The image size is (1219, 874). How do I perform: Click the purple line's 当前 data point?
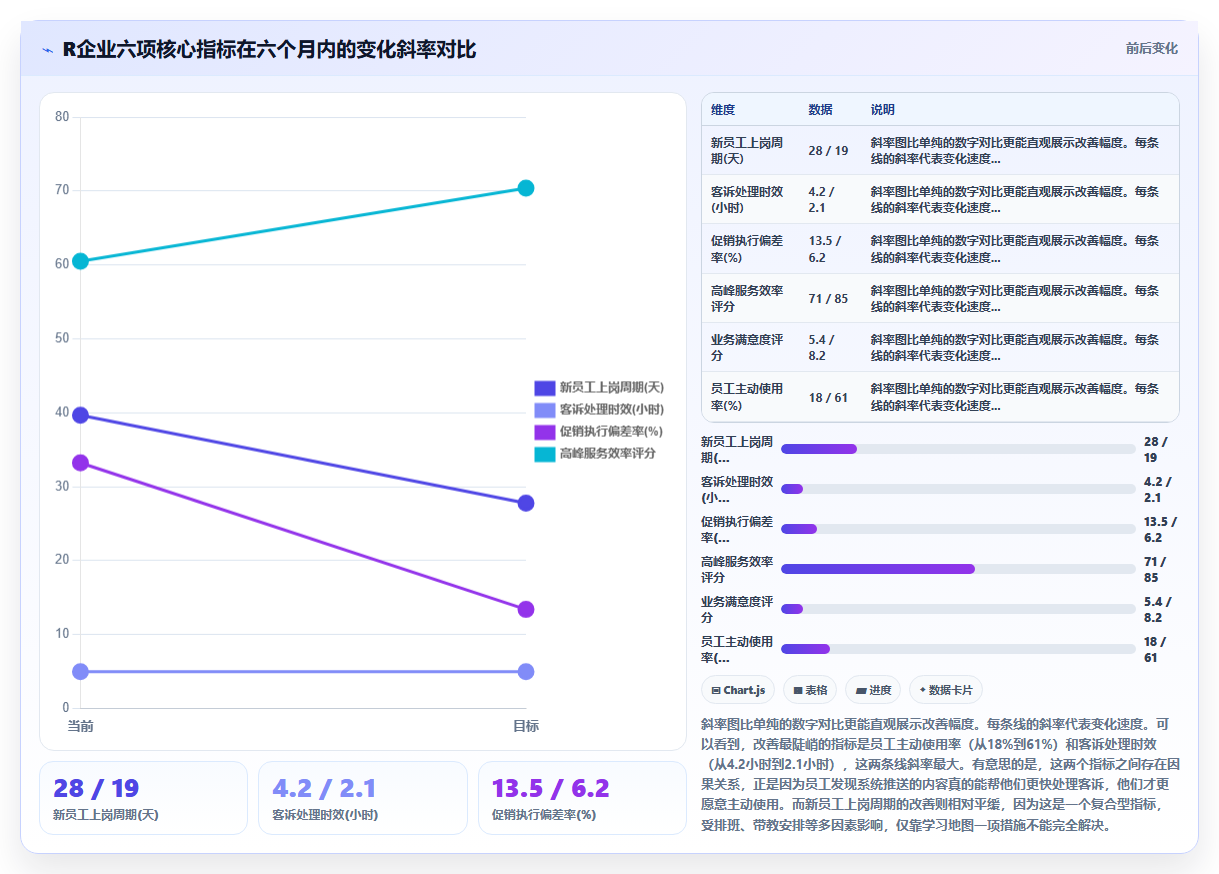pyautogui.click(x=81, y=463)
